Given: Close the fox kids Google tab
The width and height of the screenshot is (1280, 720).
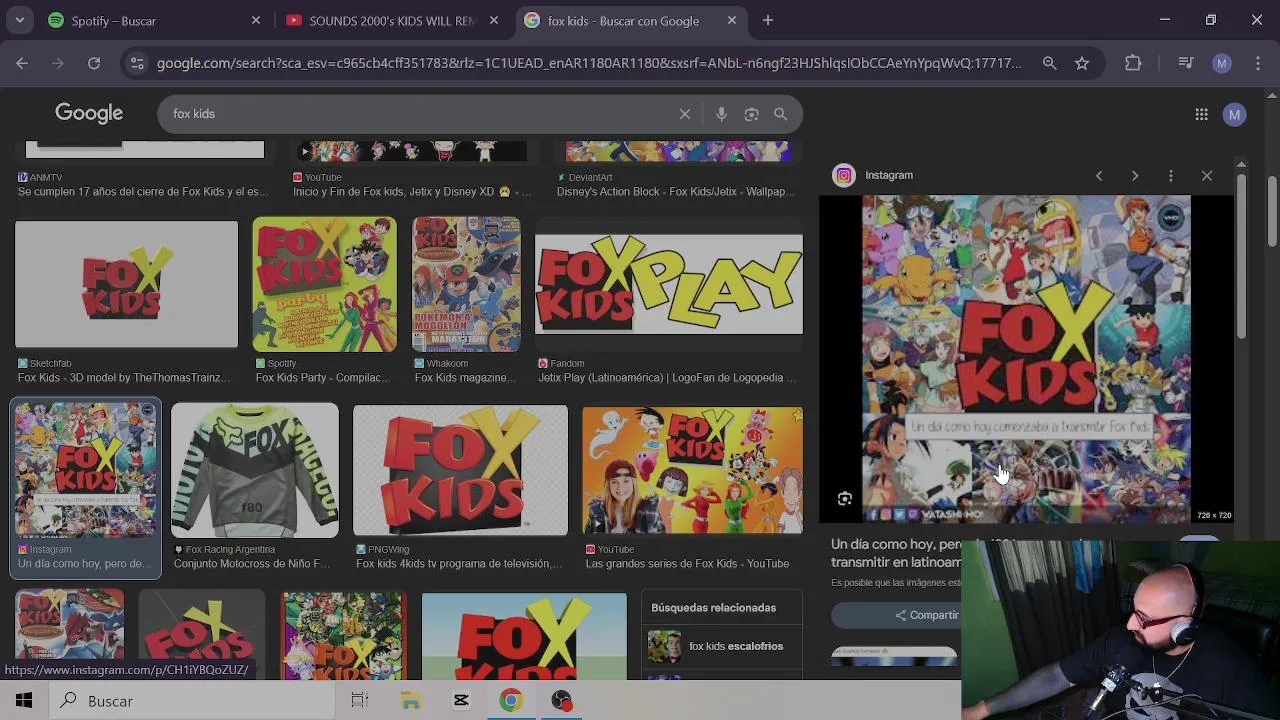Looking at the screenshot, I should pos(732,20).
